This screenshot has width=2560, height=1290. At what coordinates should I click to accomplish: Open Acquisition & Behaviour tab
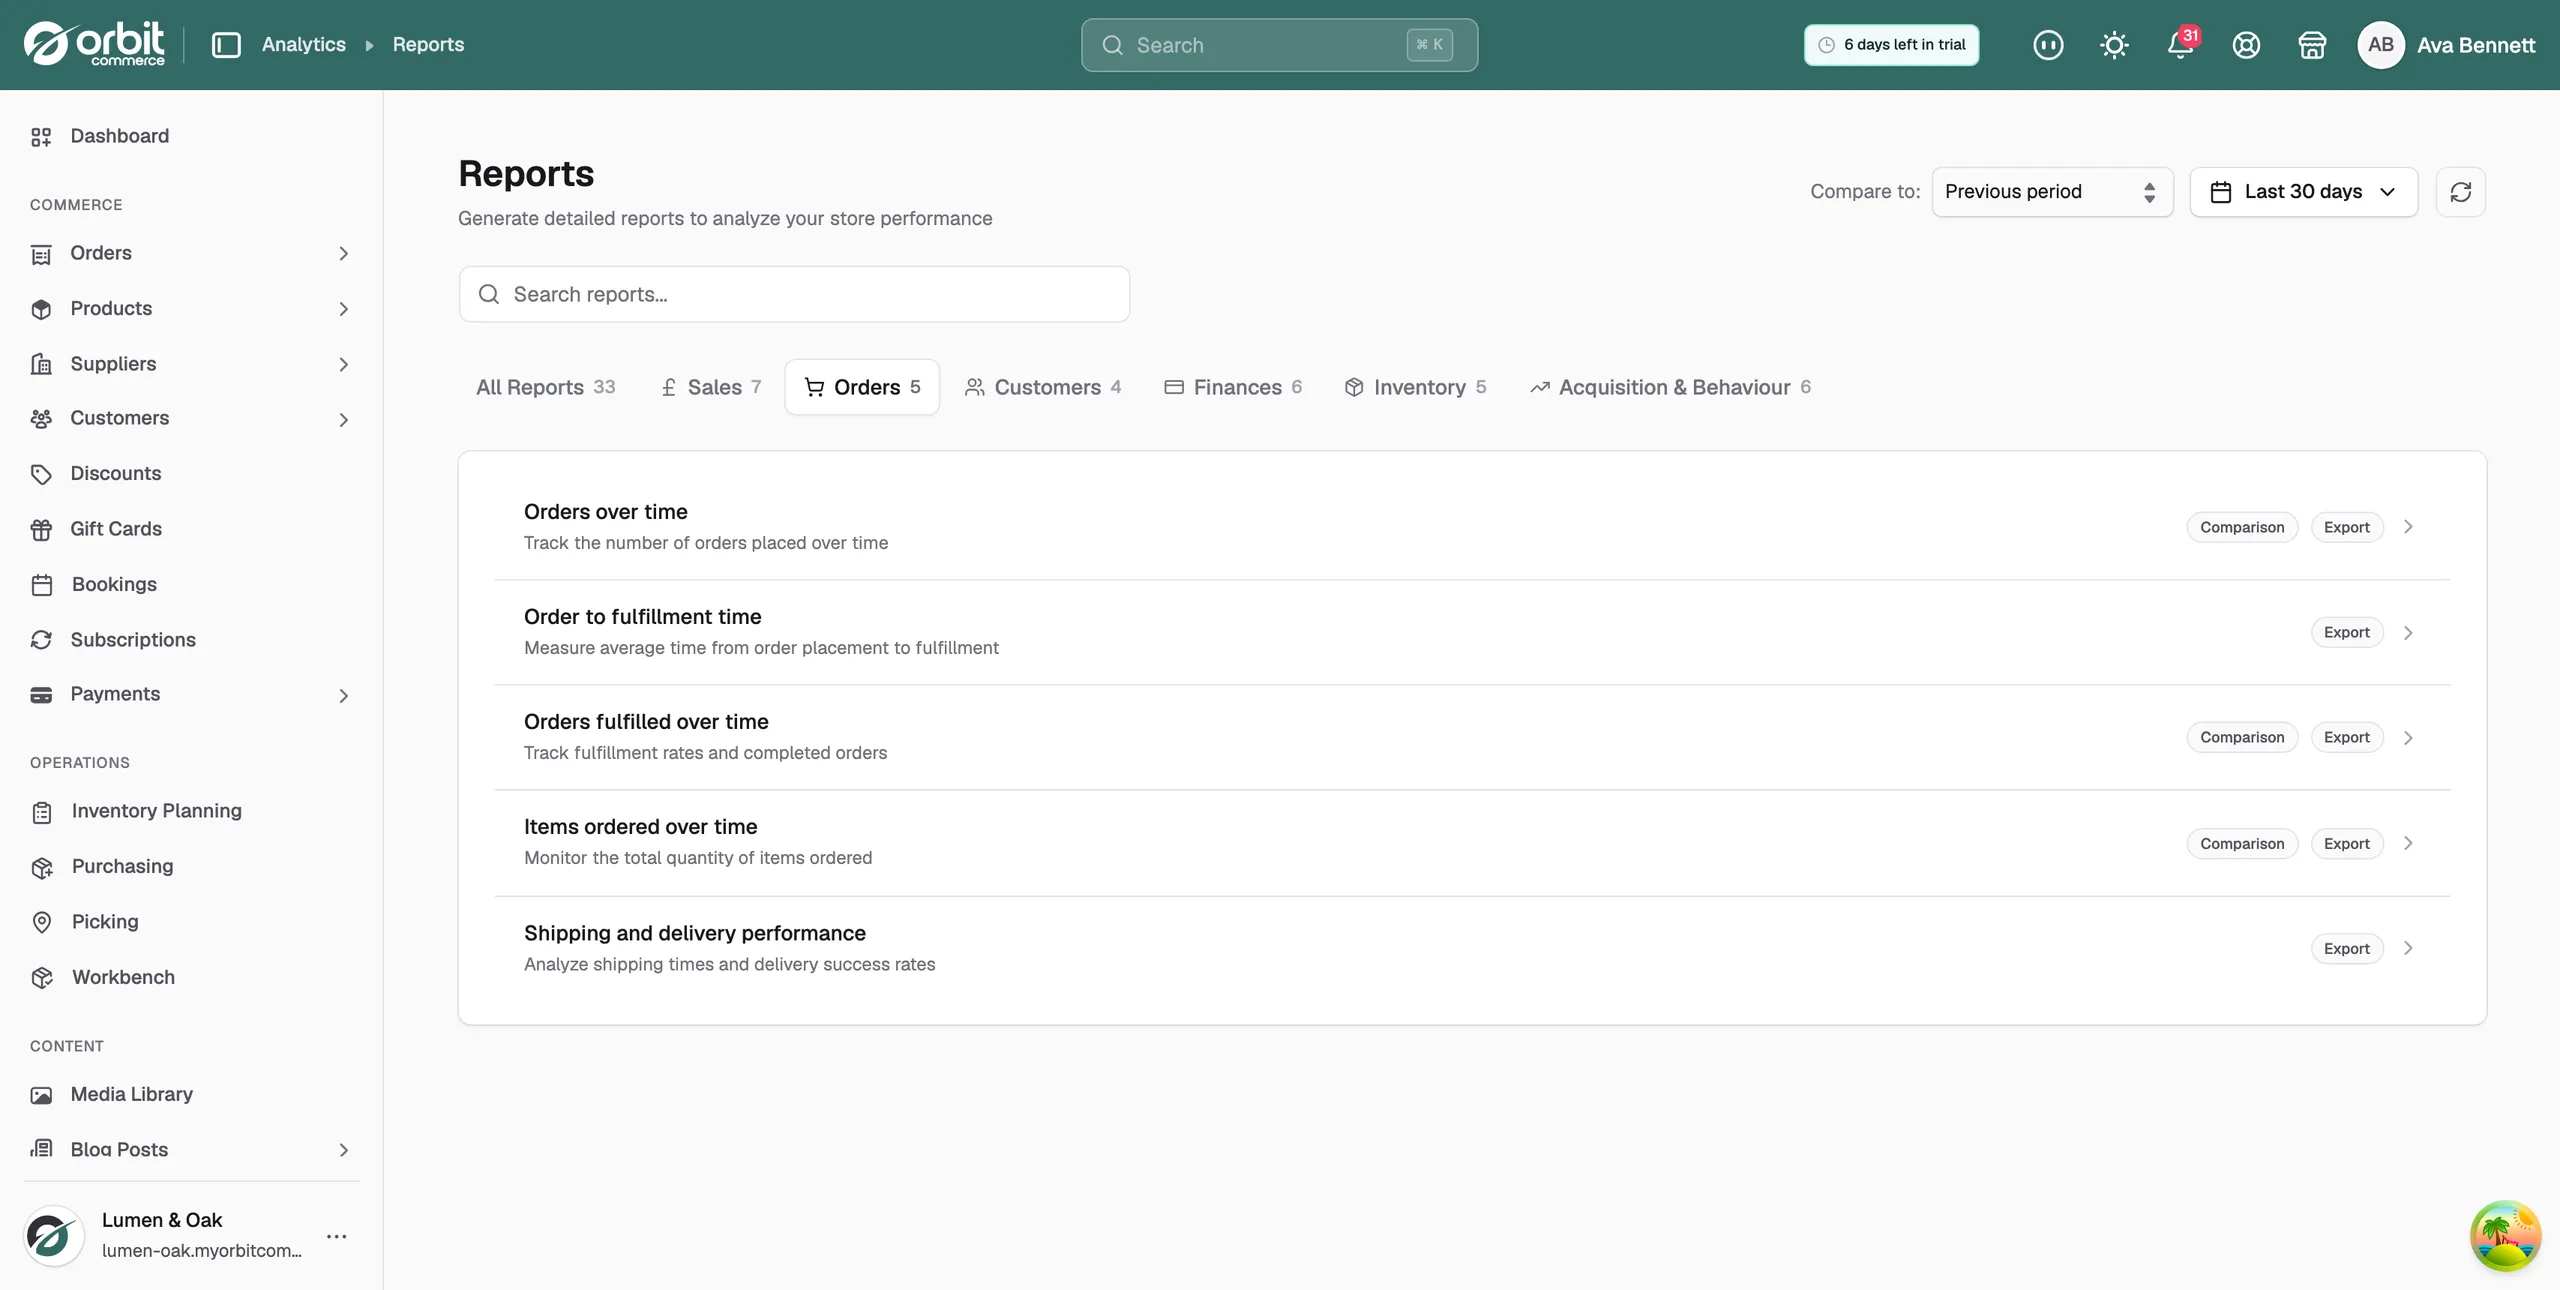[x=1670, y=387]
